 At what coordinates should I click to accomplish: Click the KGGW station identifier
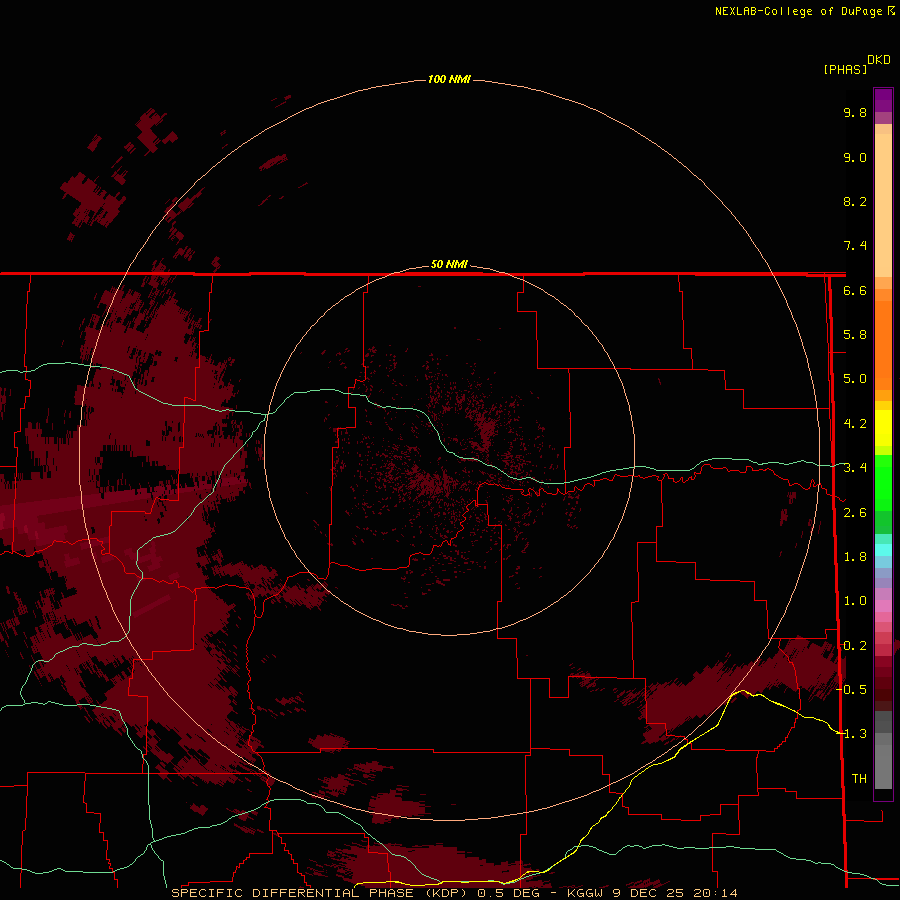(585, 893)
